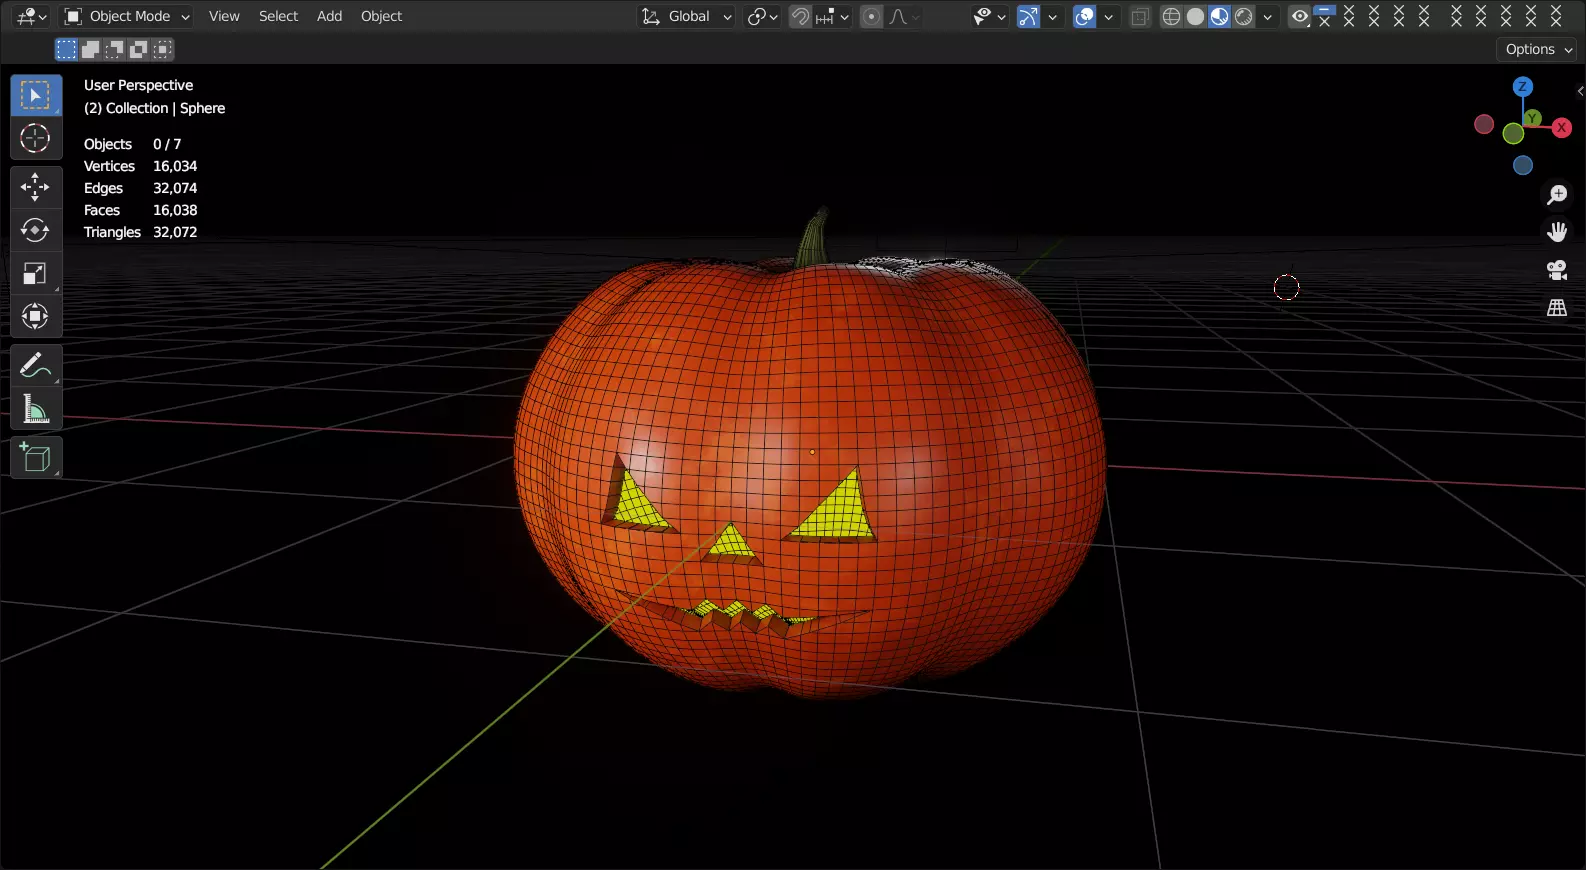1586x870 pixels.
Task: Click the '(2) Collection | Sphere' text
Action: (x=154, y=108)
